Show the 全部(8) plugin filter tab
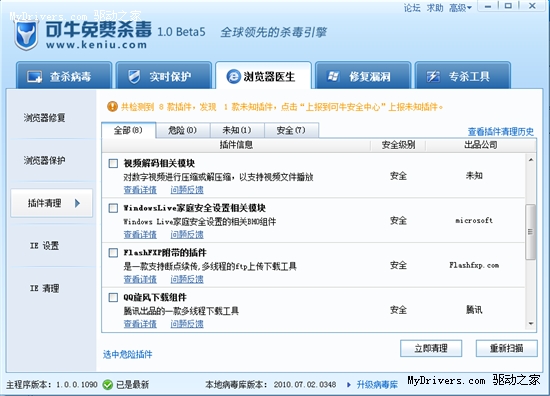Screen dimensions: 550x396 (128, 130)
